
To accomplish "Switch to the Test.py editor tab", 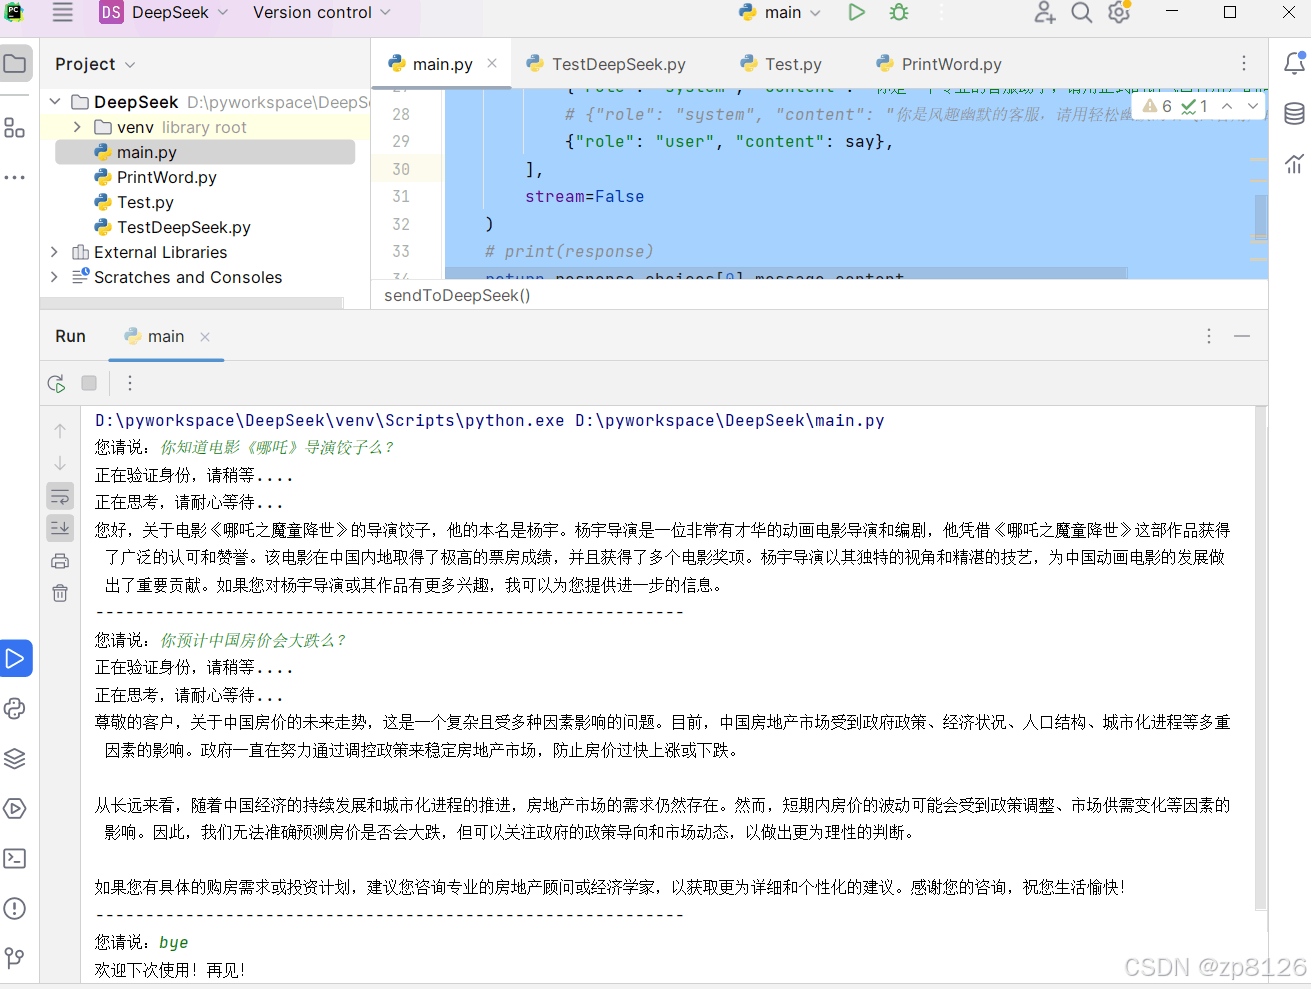I will click(781, 64).
